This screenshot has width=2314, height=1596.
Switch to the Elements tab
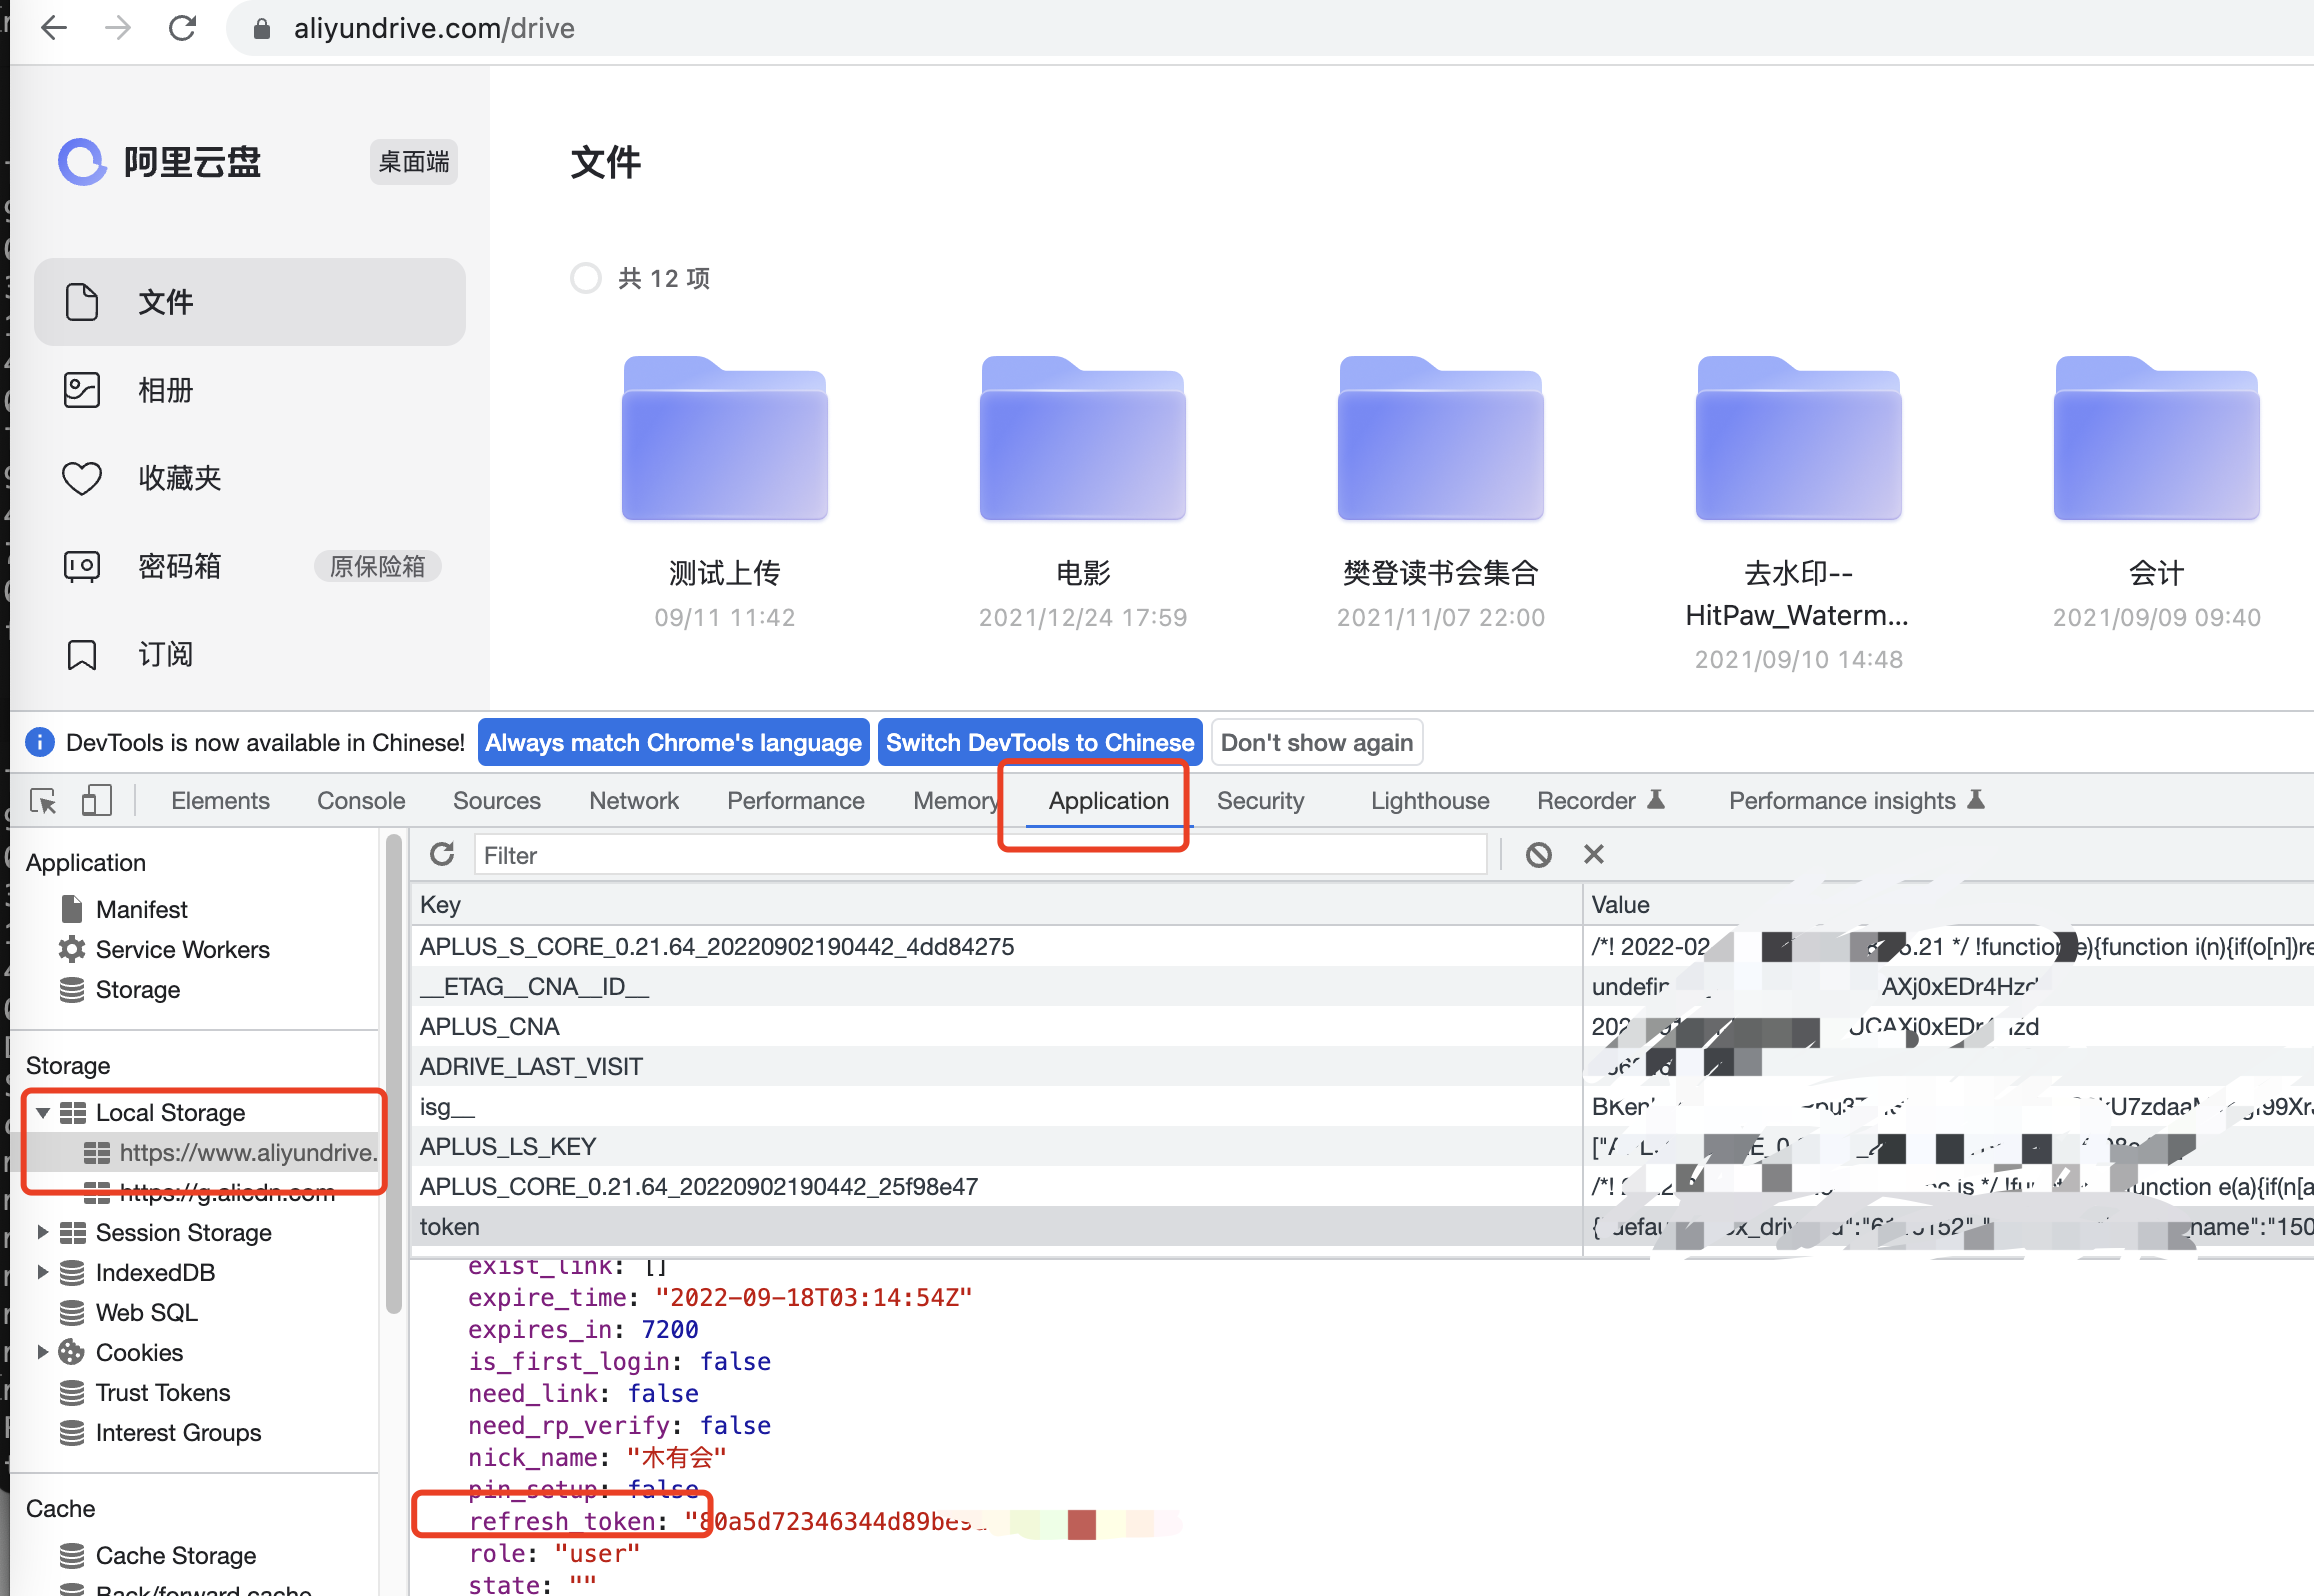point(220,801)
